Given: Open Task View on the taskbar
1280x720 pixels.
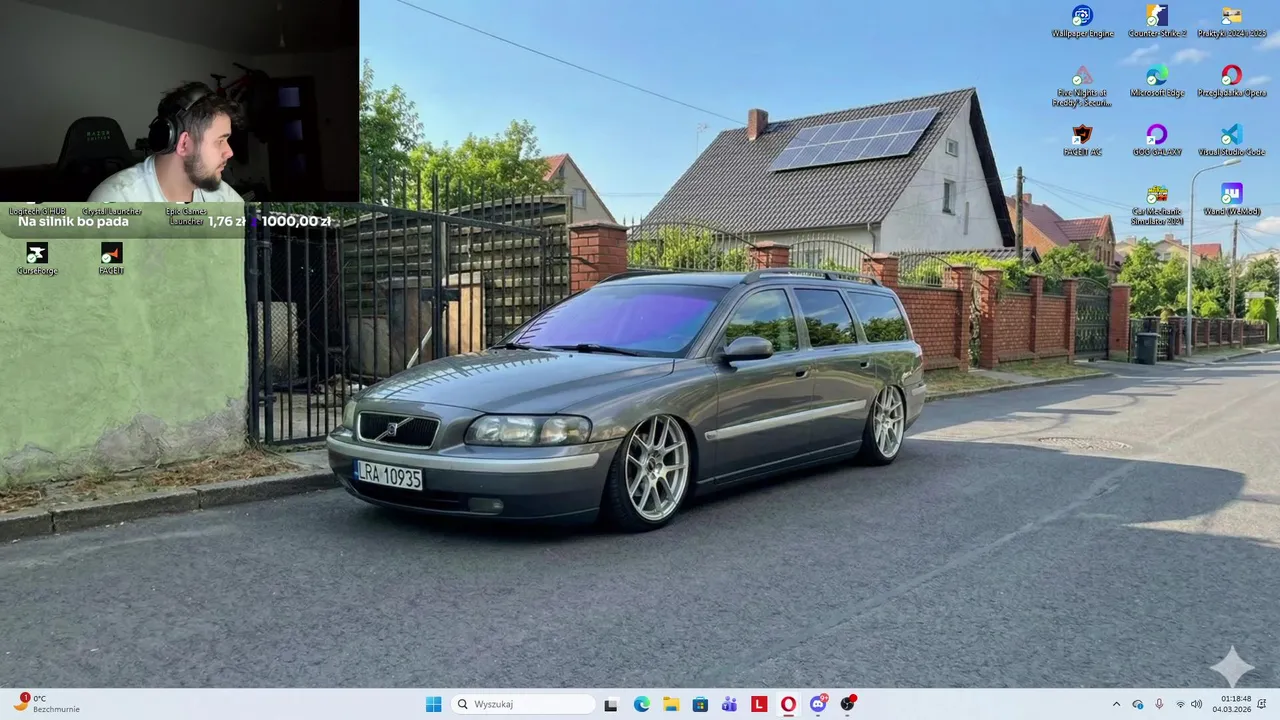Looking at the screenshot, I should click(611, 704).
